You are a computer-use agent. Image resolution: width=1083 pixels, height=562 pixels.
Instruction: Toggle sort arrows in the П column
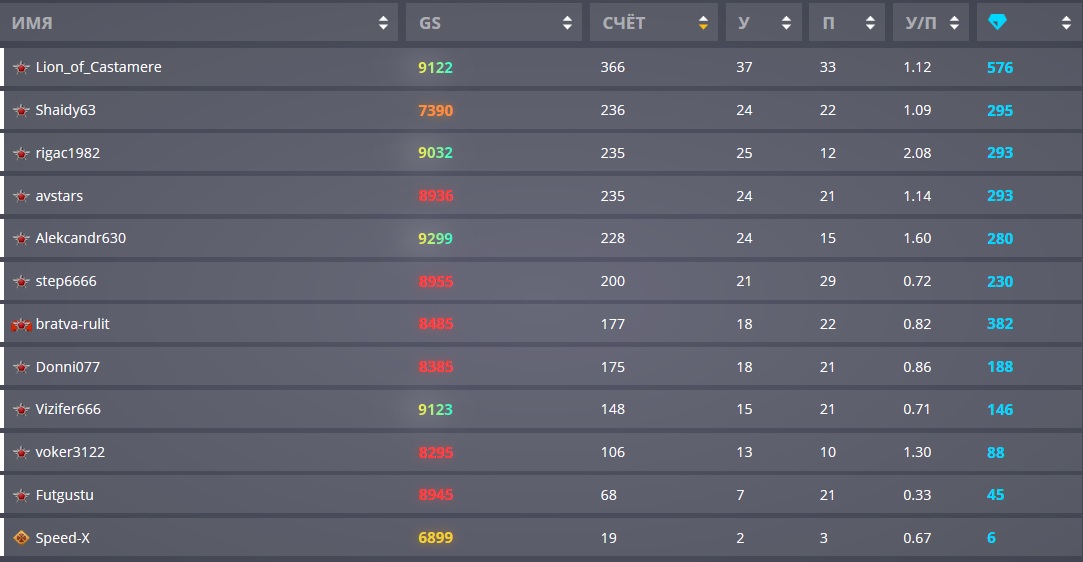tap(870, 23)
